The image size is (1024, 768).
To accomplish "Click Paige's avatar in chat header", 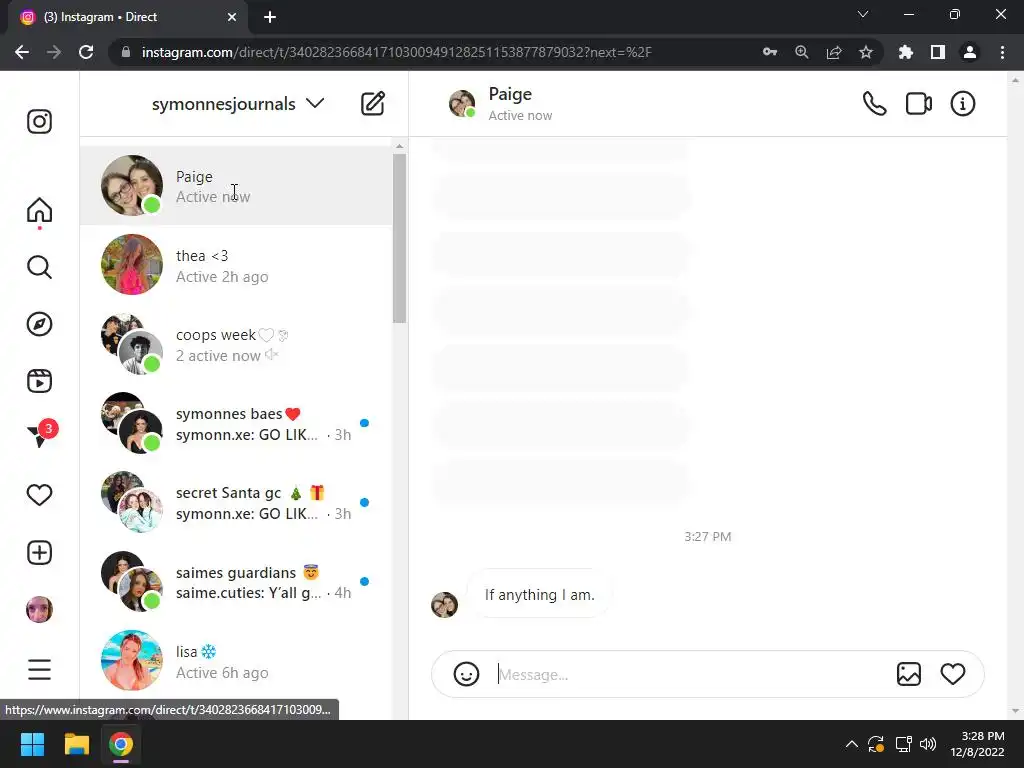I will tap(462, 103).
